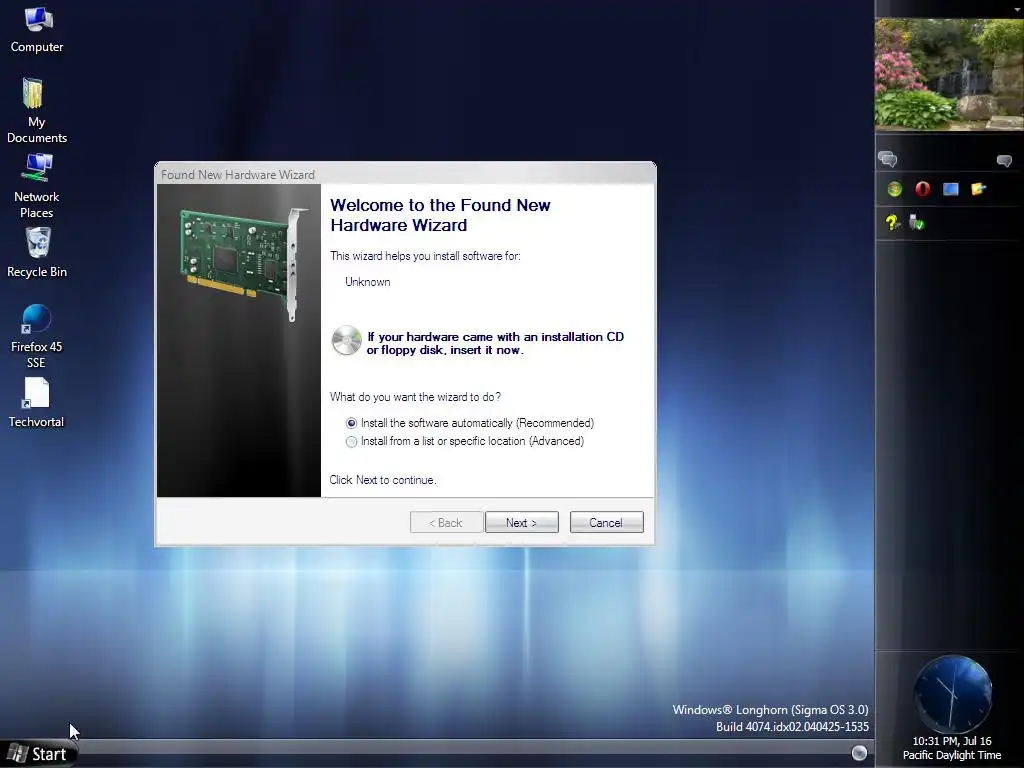This screenshot has width=1024, height=768.
Task: Click the blue show desktop sidebar icon
Action: [x=950, y=189]
